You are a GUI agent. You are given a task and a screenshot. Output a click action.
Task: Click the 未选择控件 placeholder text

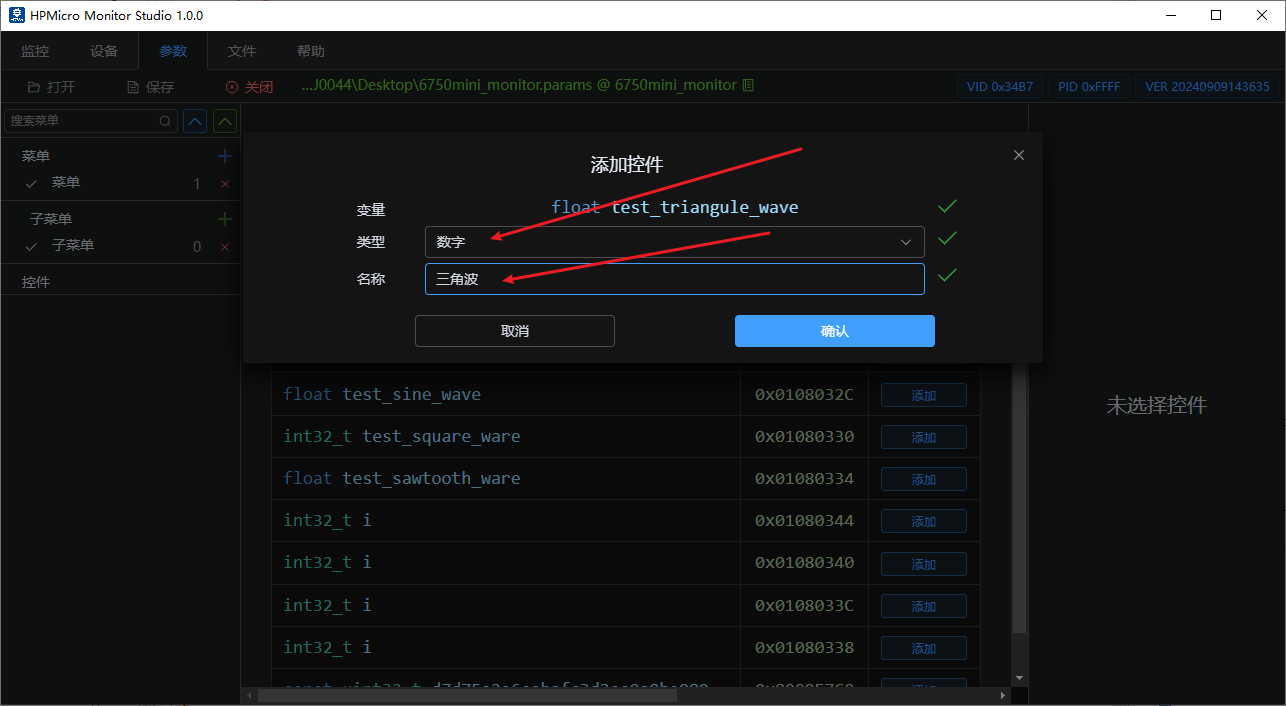pos(1156,405)
